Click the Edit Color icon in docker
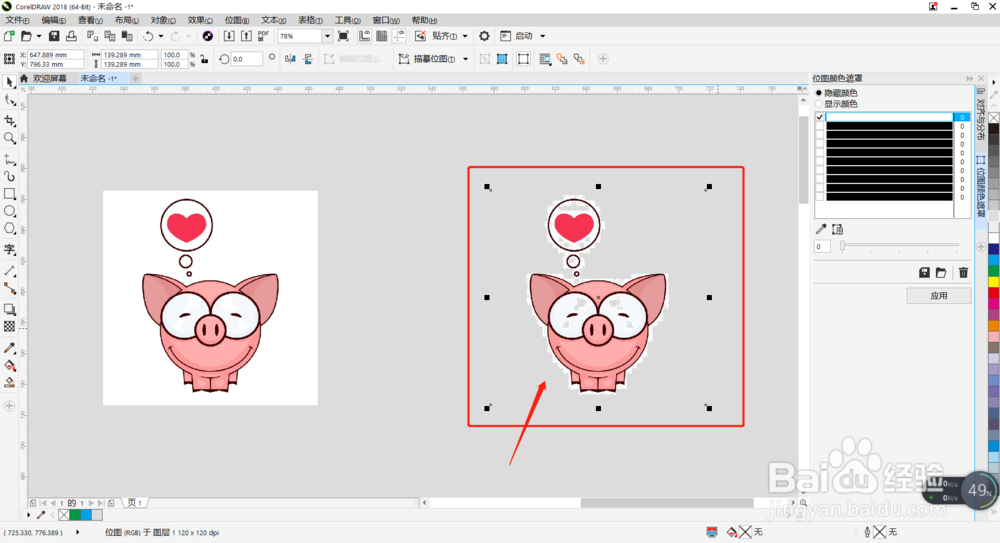1000x543 pixels. [837, 229]
